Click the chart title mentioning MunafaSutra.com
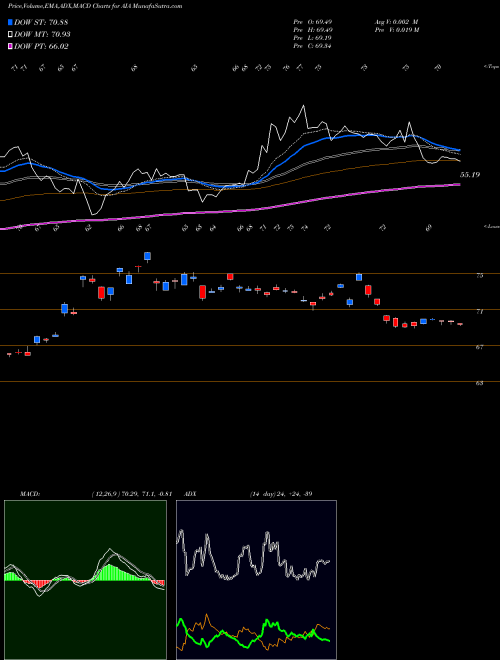The height and width of the screenshot is (660, 500). (95, 7)
